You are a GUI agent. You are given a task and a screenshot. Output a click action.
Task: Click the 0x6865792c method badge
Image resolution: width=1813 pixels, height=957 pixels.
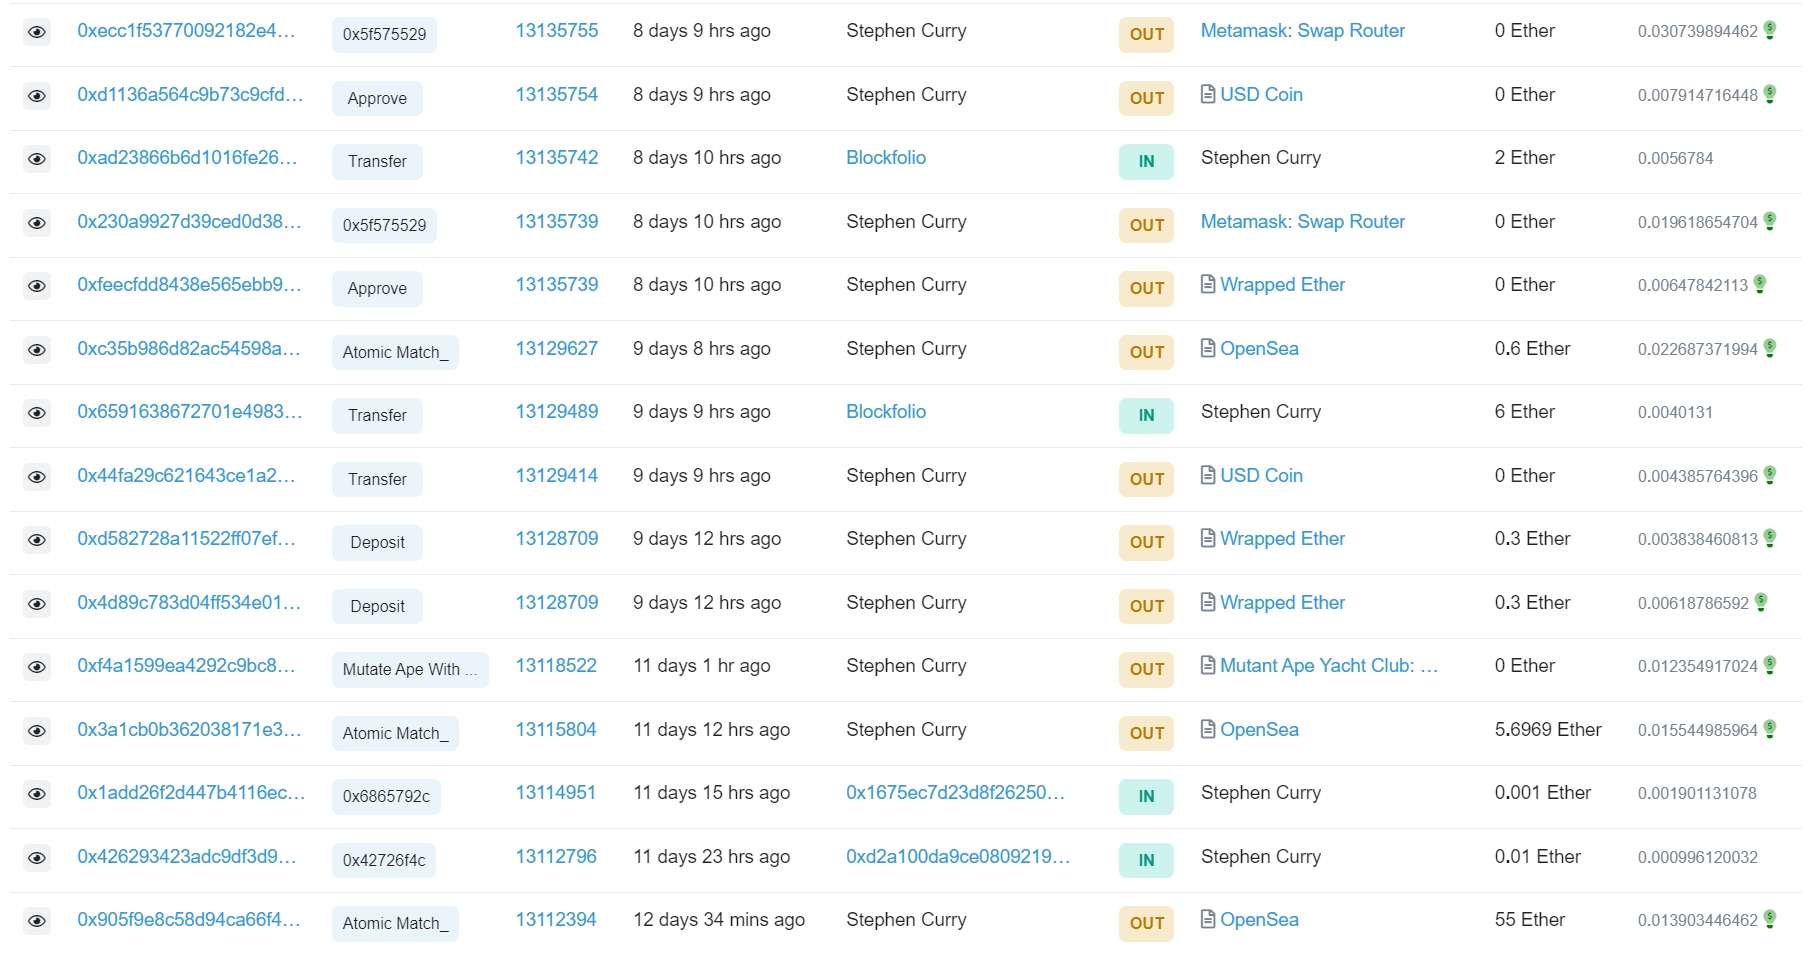386,797
